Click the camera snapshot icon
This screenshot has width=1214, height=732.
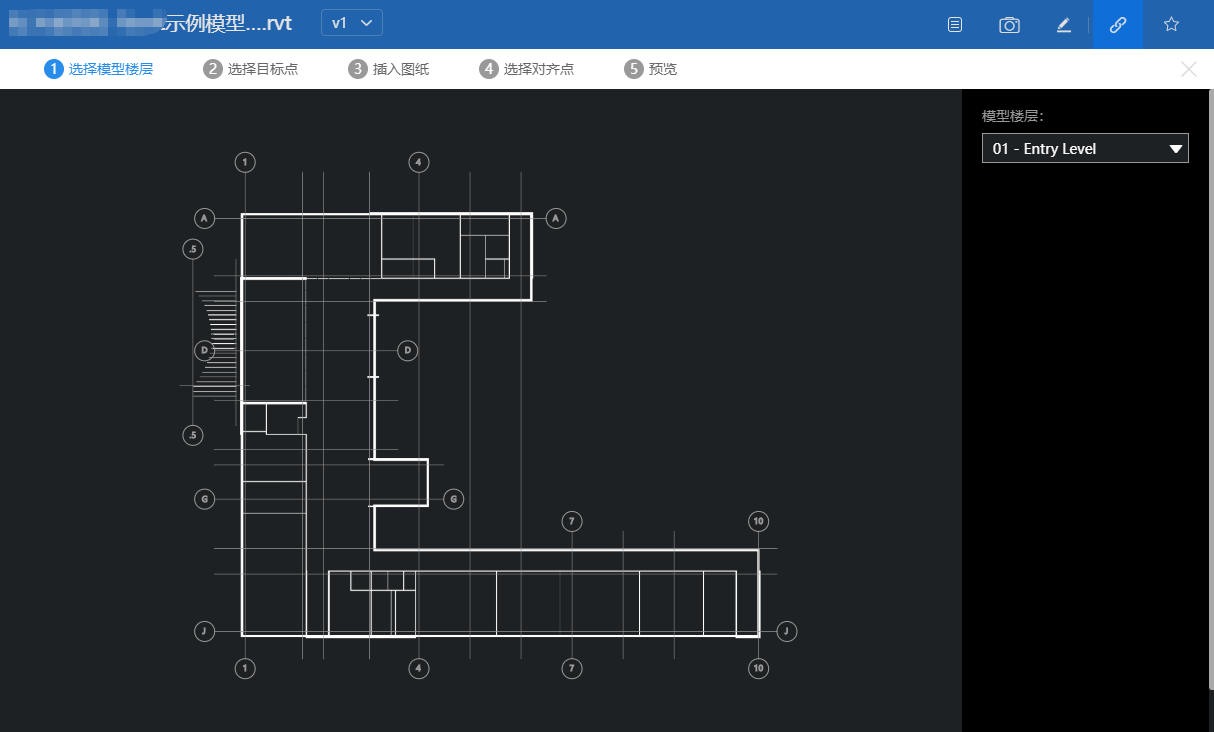pyautogui.click(x=1009, y=25)
